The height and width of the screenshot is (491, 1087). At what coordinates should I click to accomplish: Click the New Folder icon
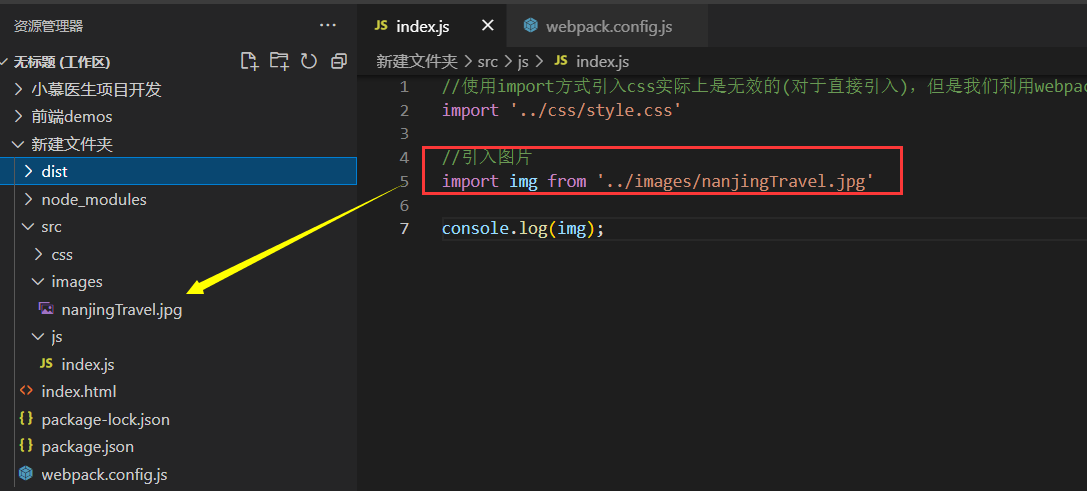279,61
